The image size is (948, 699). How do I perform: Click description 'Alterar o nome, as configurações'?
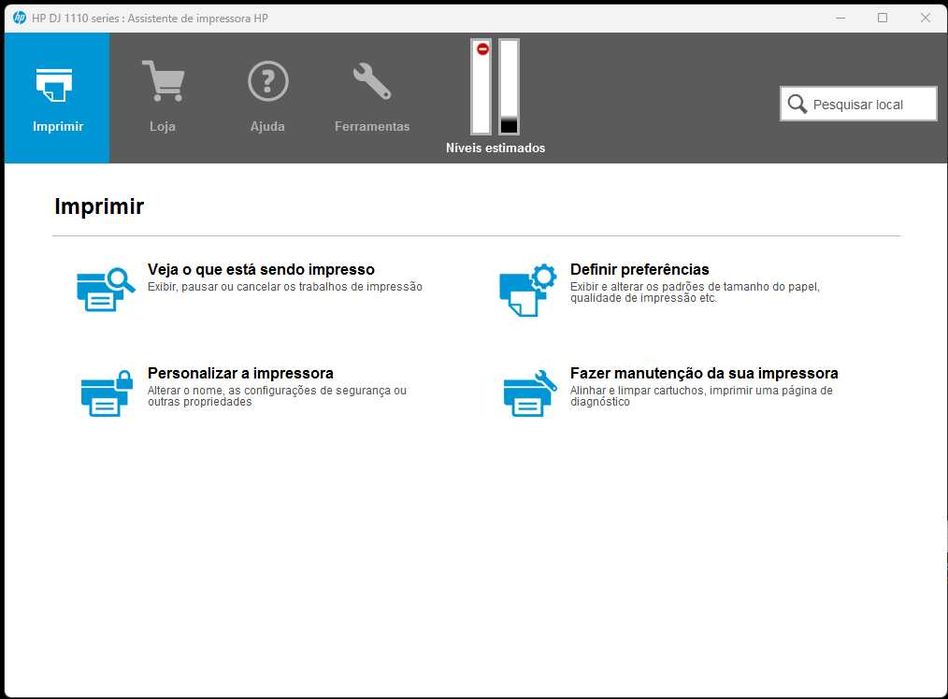pos(277,396)
